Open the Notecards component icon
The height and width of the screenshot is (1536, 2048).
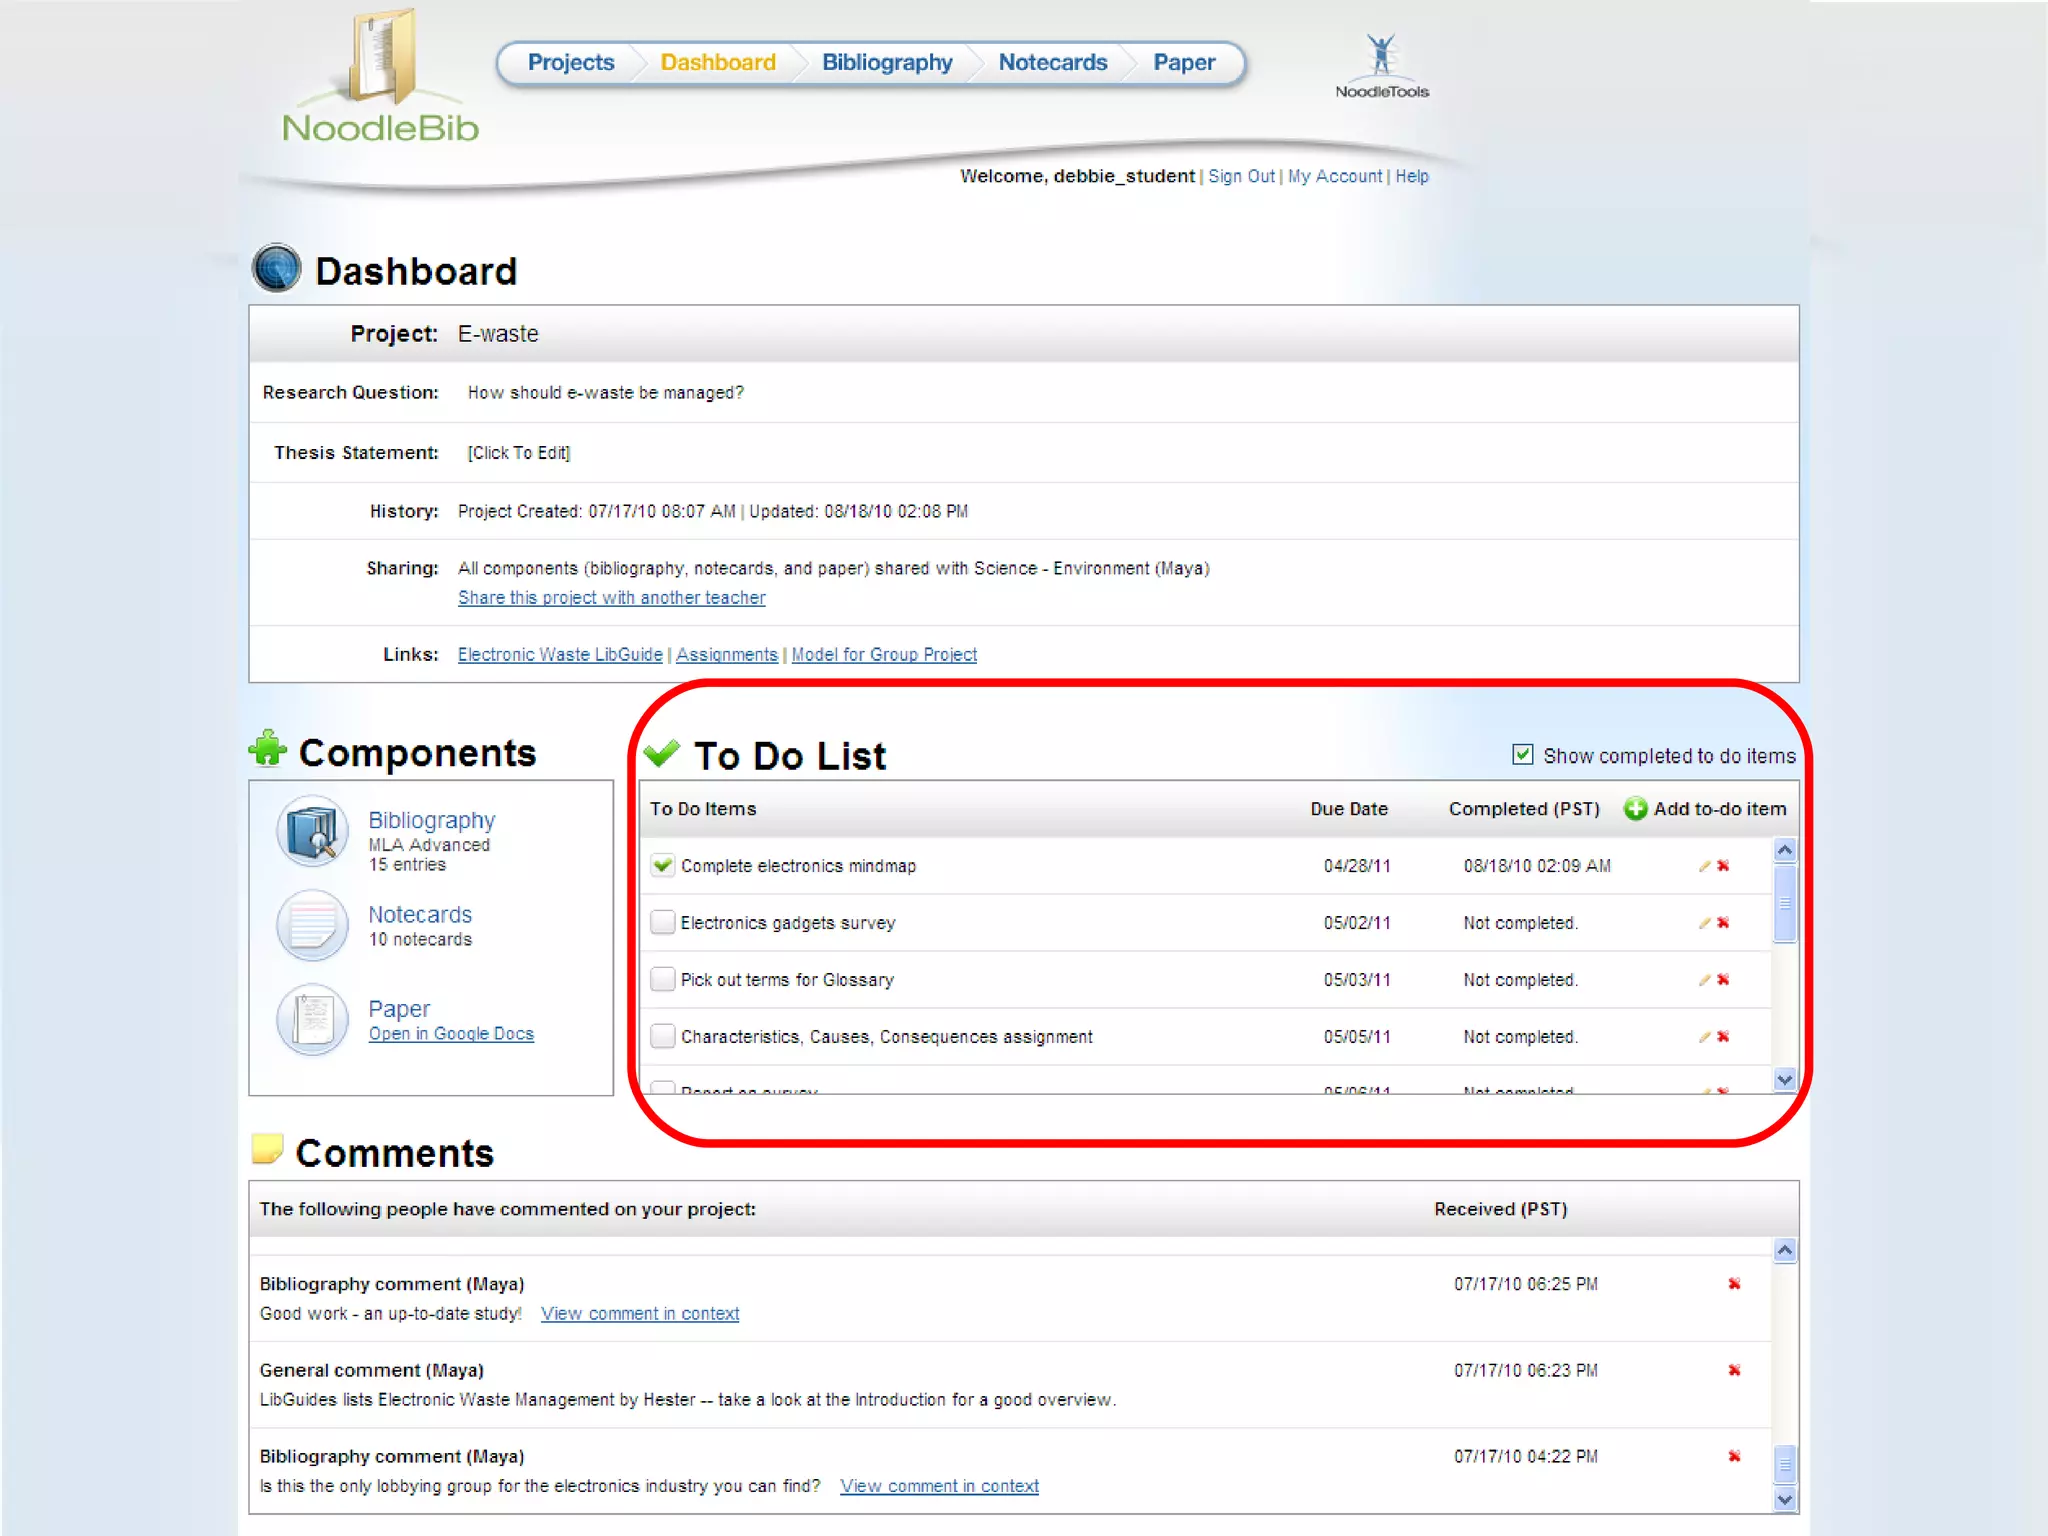[313, 925]
